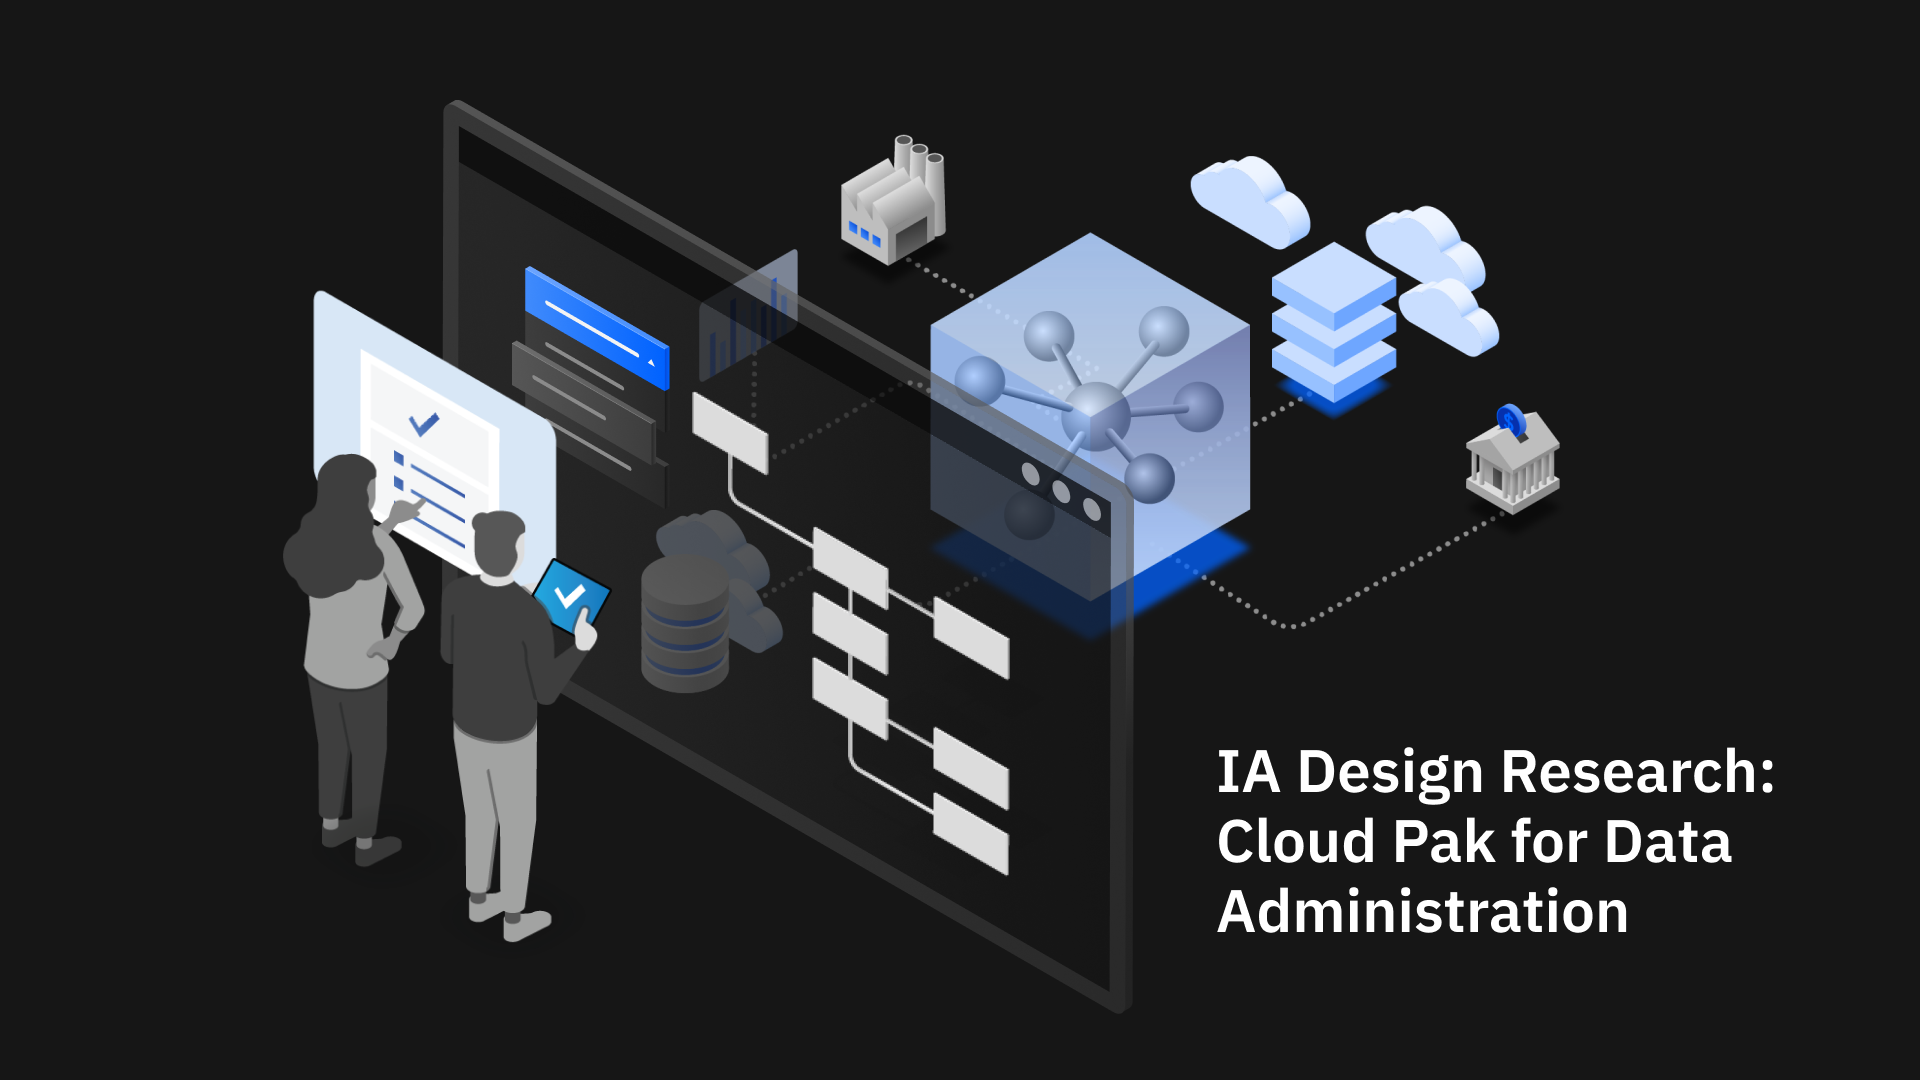Click the small caret on blue bar
This screenshot has height=1080, width=1920.
coord(652,362)
